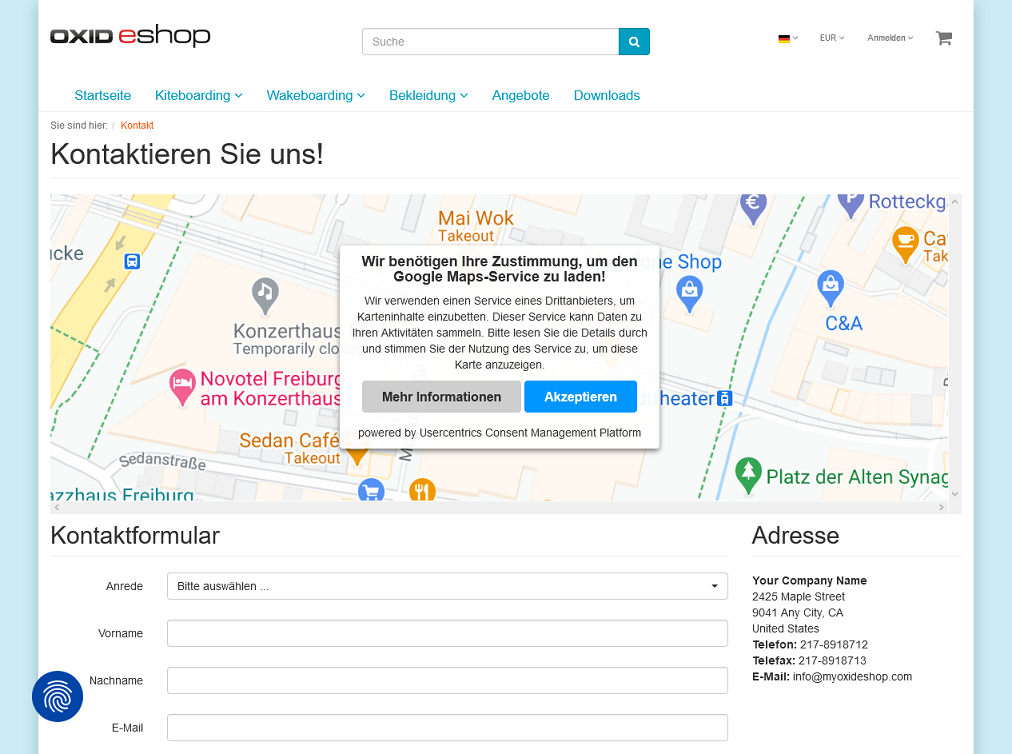Open the Anrede salutation select box

tap(447, 586)
